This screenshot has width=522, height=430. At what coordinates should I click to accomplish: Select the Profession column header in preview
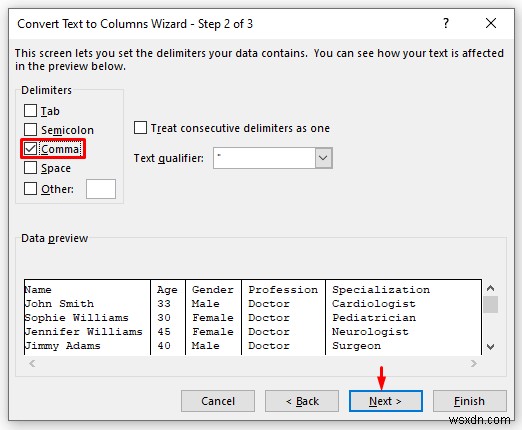[283, 290]
